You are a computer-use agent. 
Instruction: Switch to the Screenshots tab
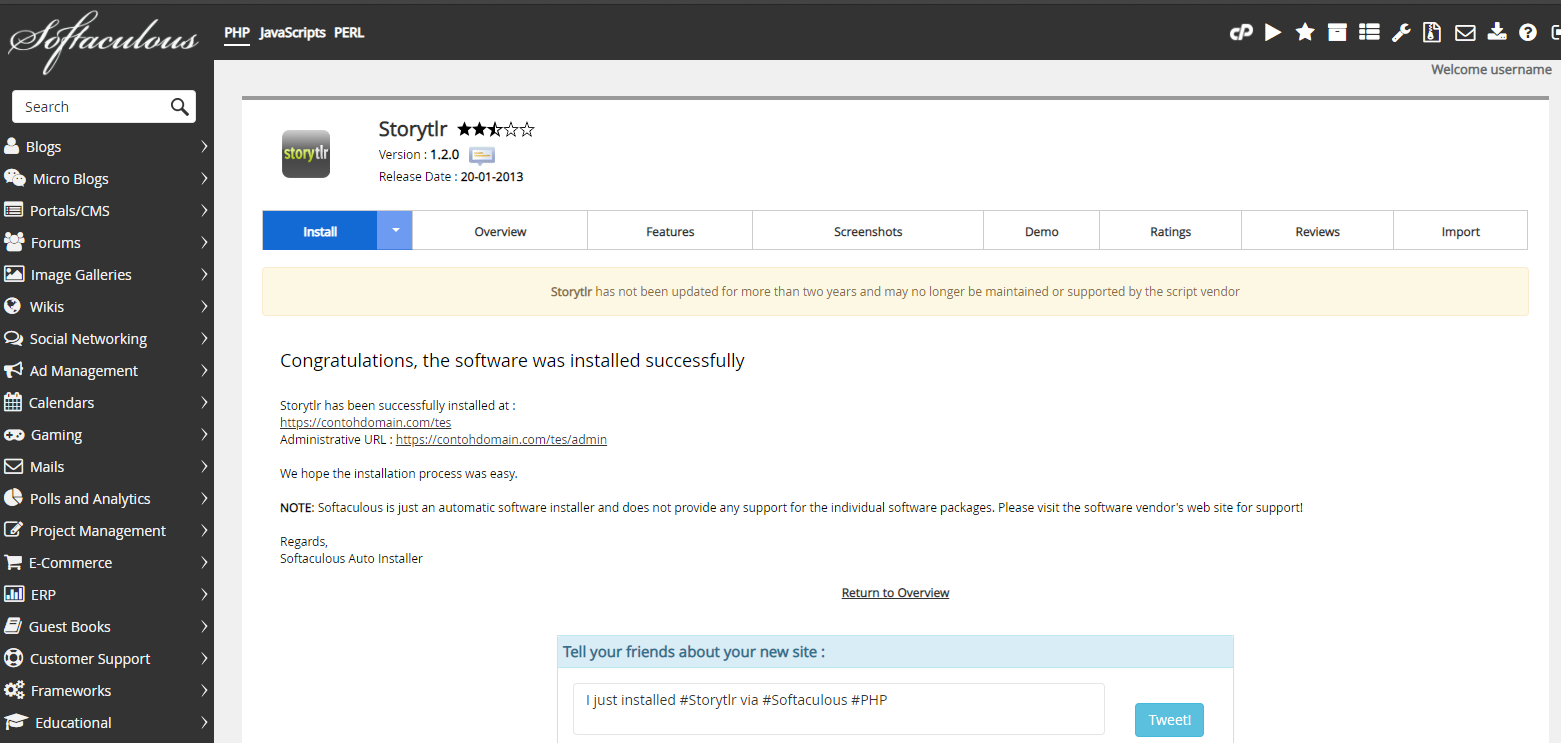pos(868,231)
